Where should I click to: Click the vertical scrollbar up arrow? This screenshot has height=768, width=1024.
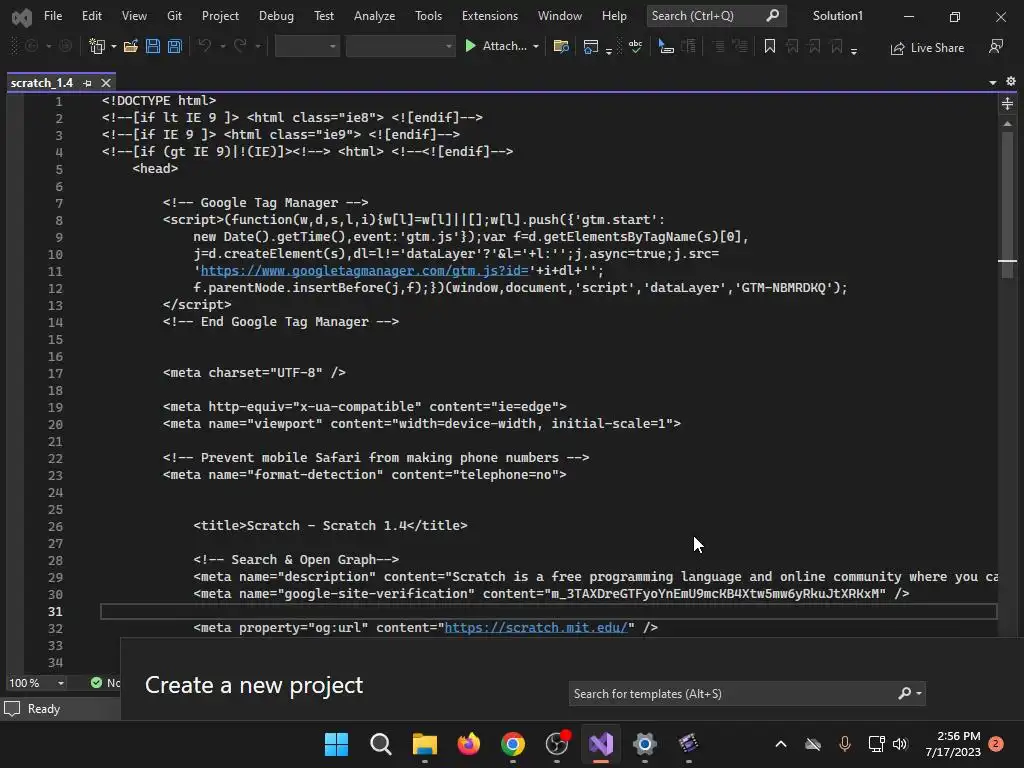1007,123
